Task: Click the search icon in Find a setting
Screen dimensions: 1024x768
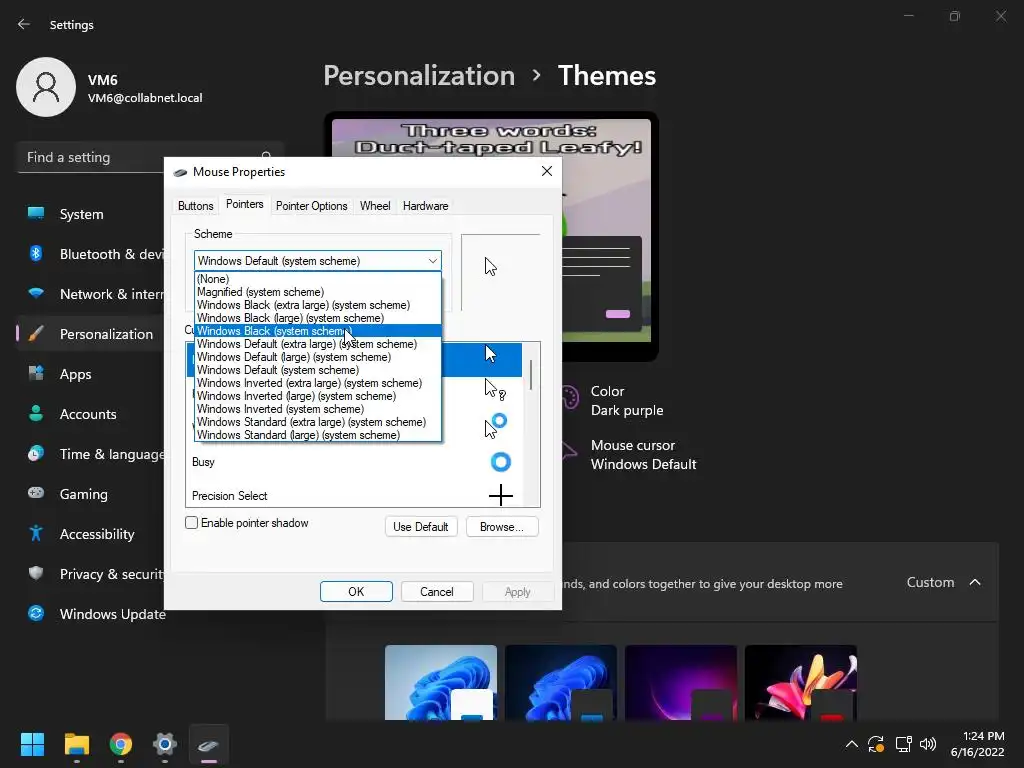Action: [x=266, y=157]
